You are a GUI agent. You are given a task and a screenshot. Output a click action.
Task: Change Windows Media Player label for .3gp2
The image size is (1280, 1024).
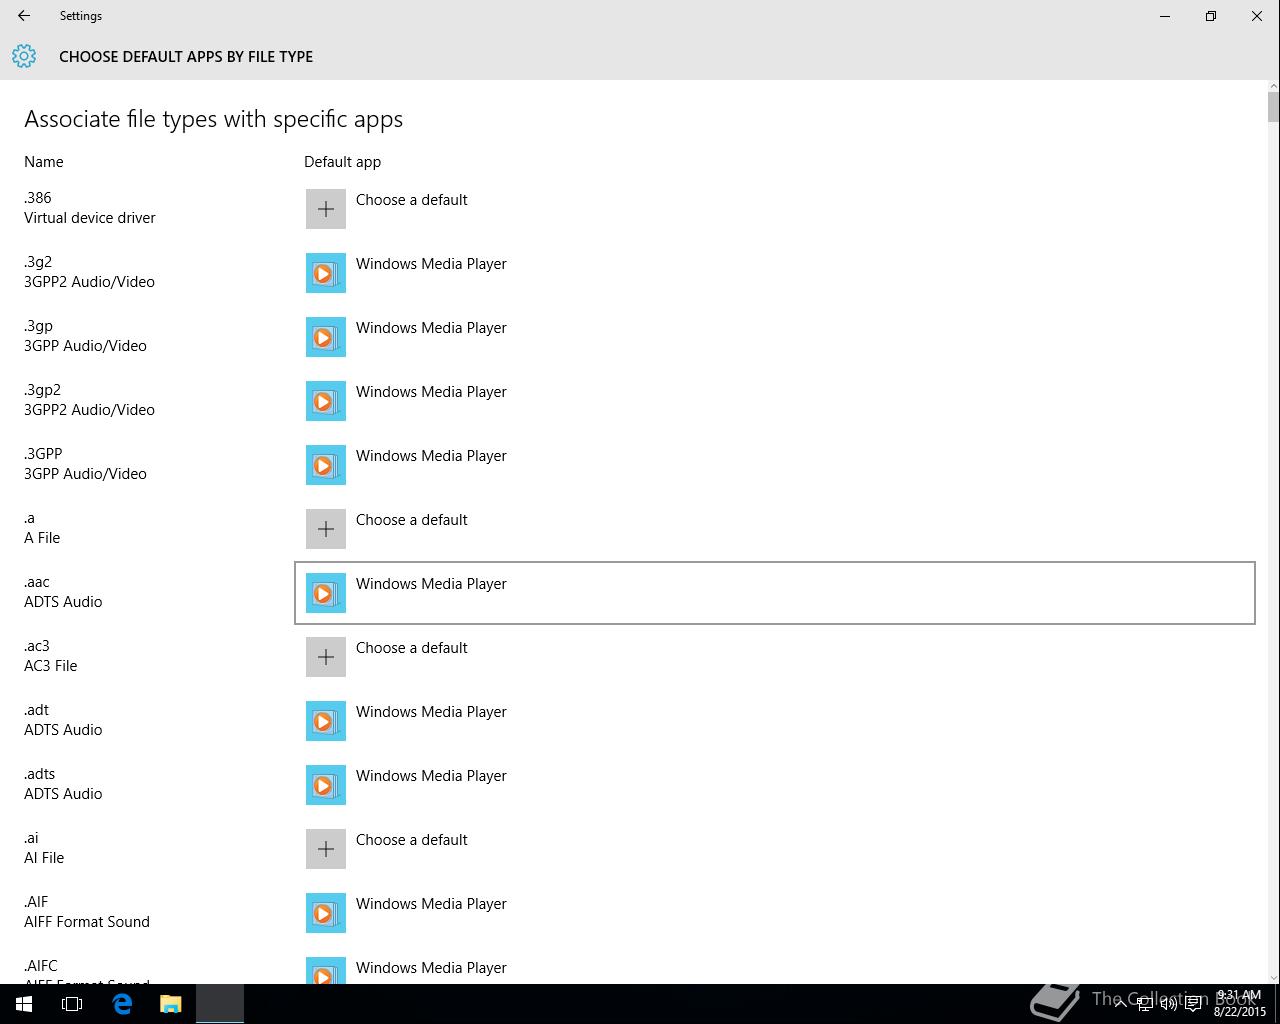pyautogui.click(x=431, y=392)
